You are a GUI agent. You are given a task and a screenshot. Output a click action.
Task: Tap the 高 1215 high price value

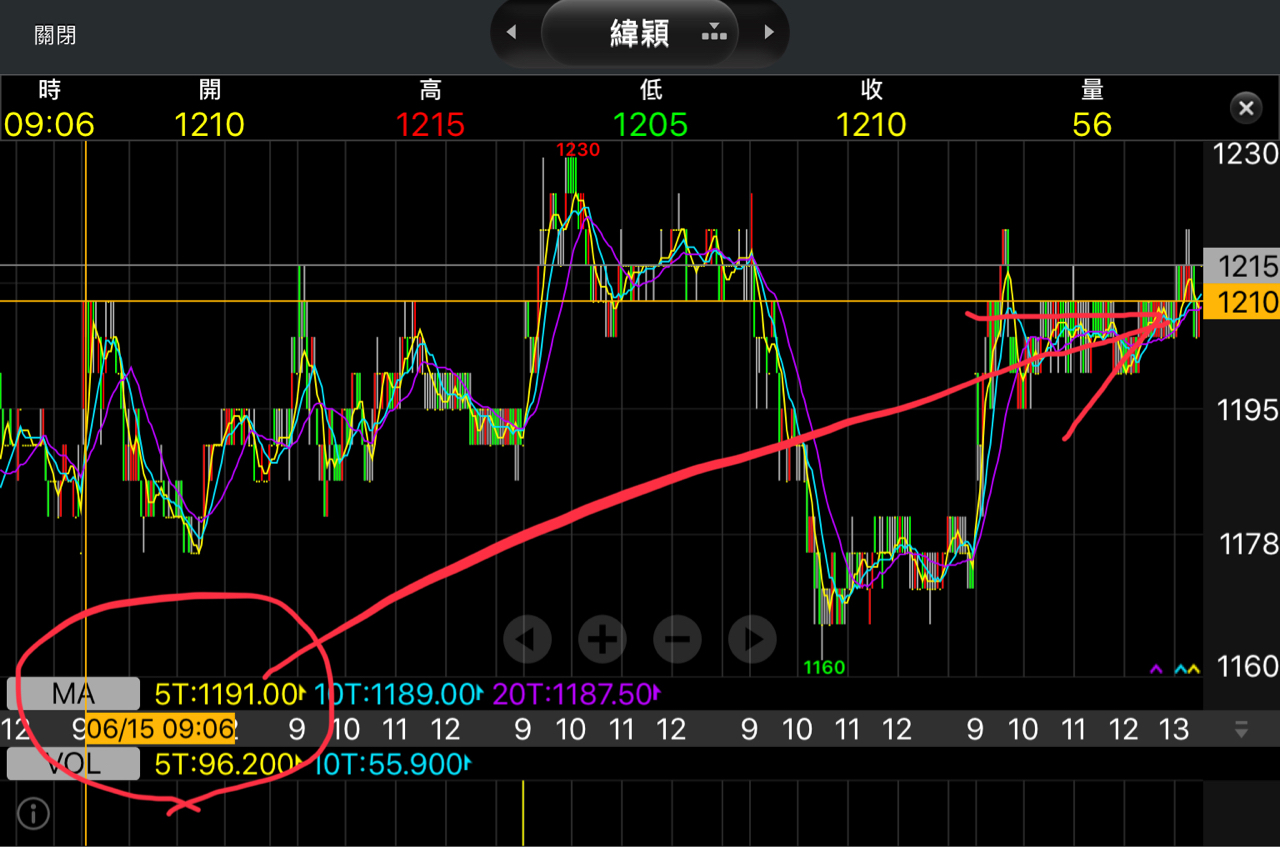[430, 125]
